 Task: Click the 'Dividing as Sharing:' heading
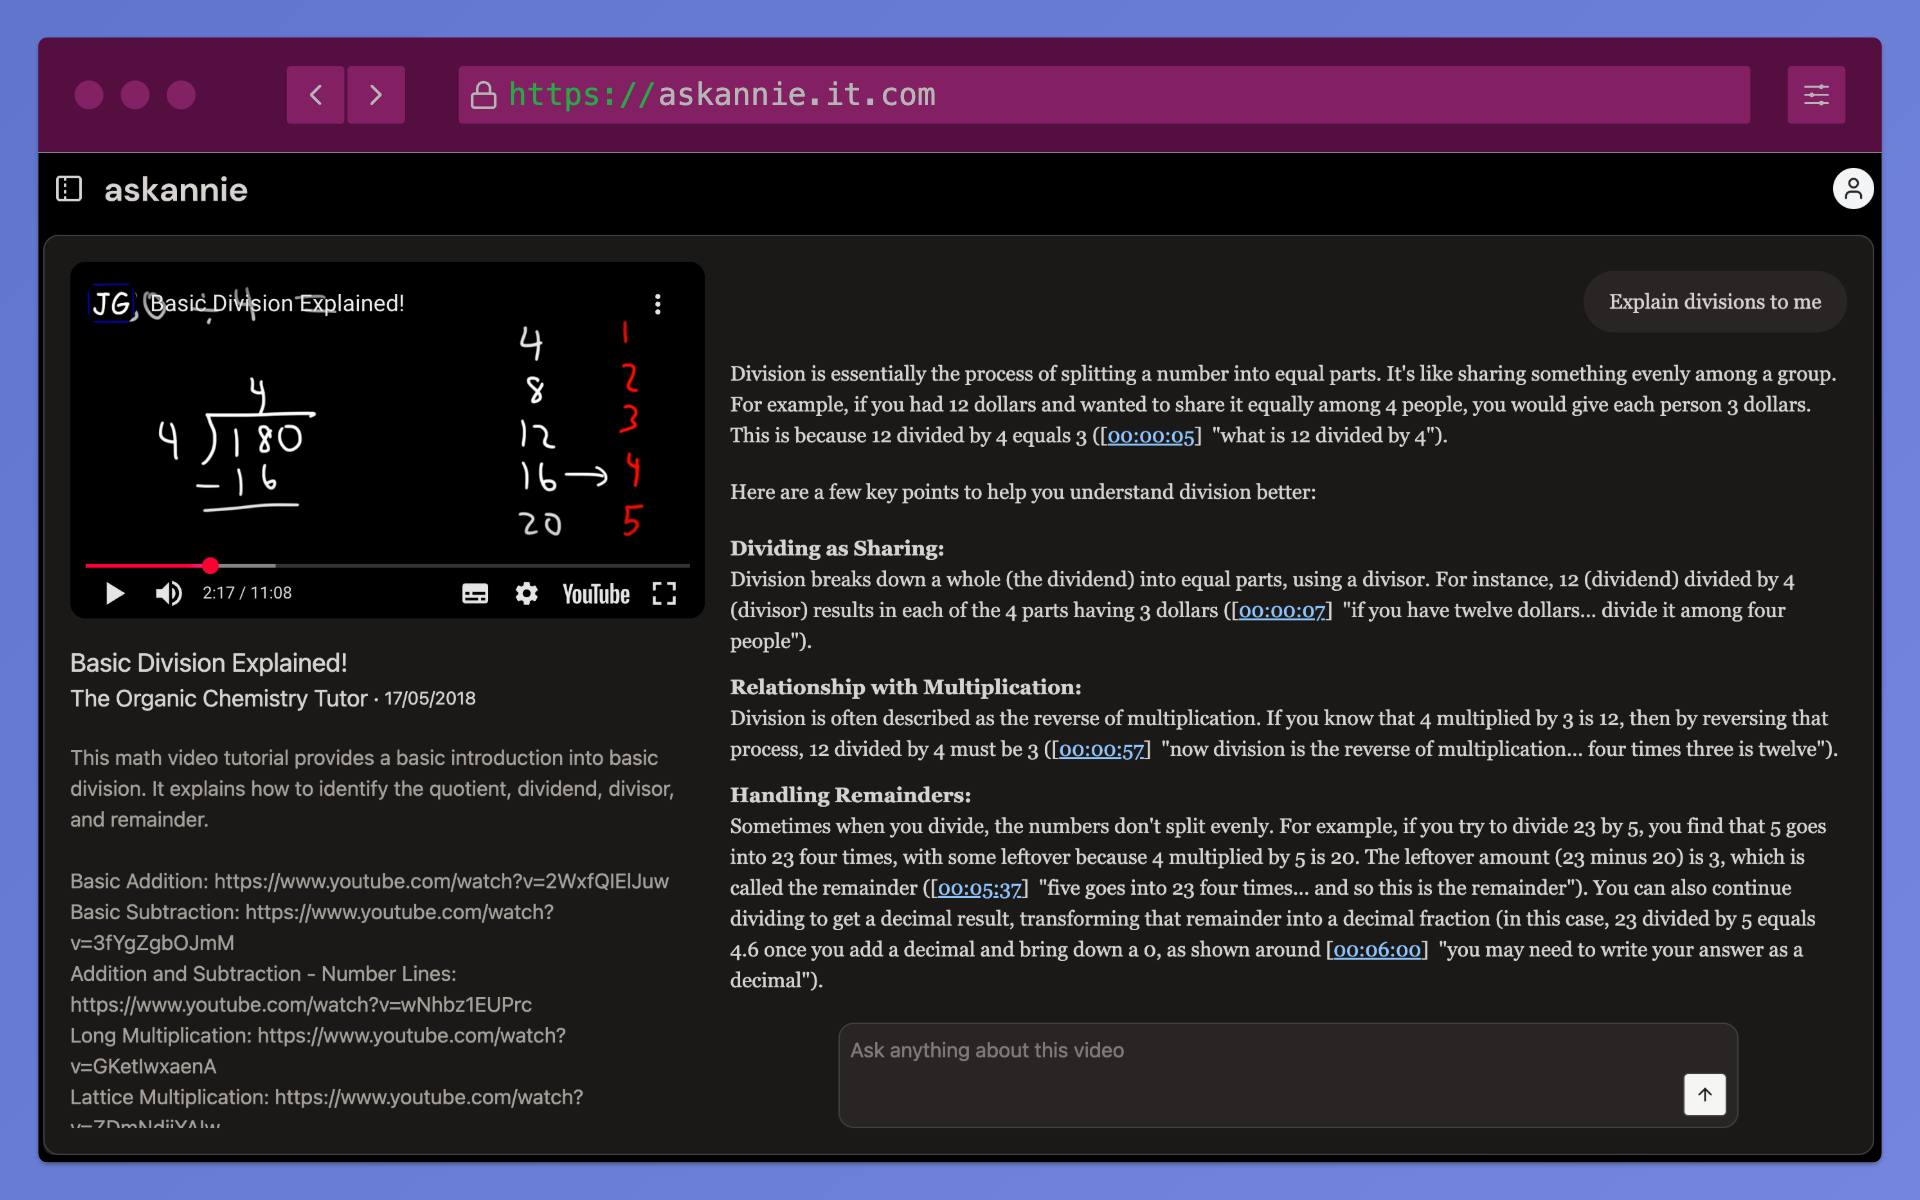[x=837, y=549]
